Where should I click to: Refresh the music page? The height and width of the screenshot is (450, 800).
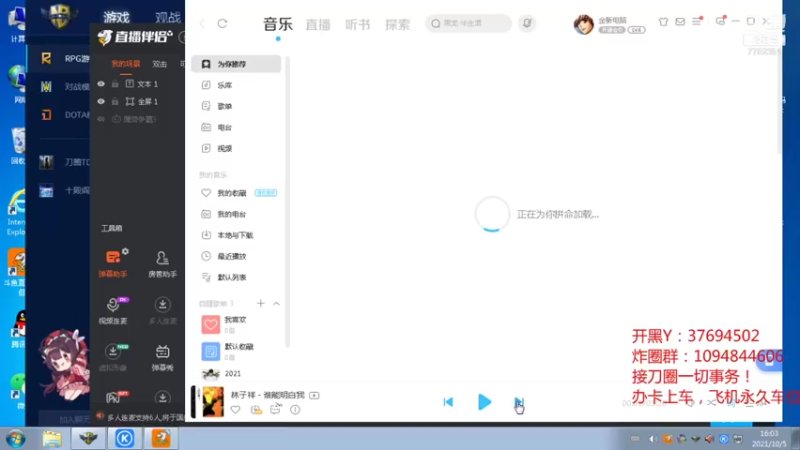[222, 23]
